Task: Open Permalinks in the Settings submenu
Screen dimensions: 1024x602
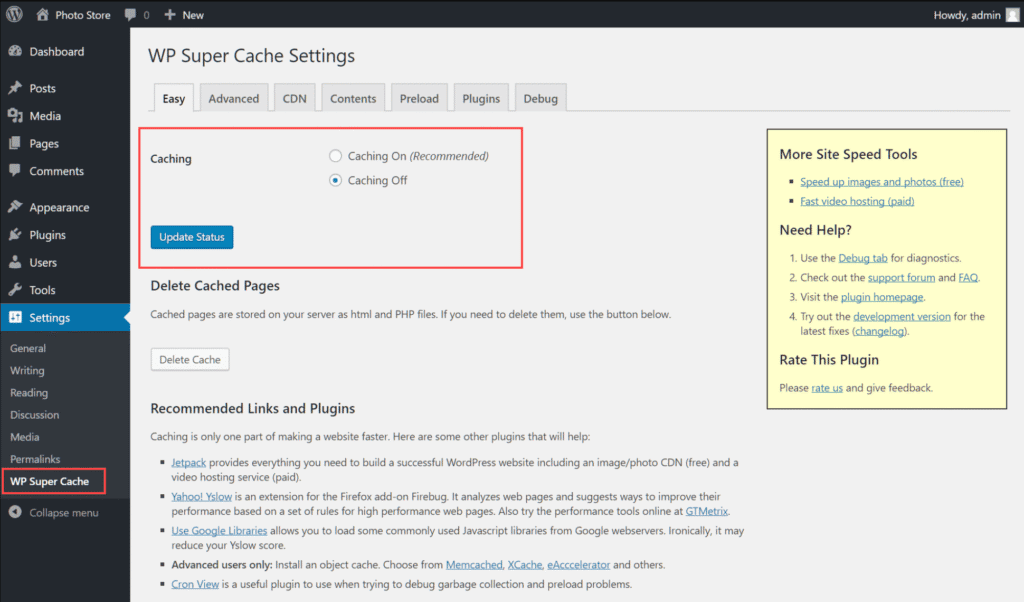Action: click(x=35, y=459)
